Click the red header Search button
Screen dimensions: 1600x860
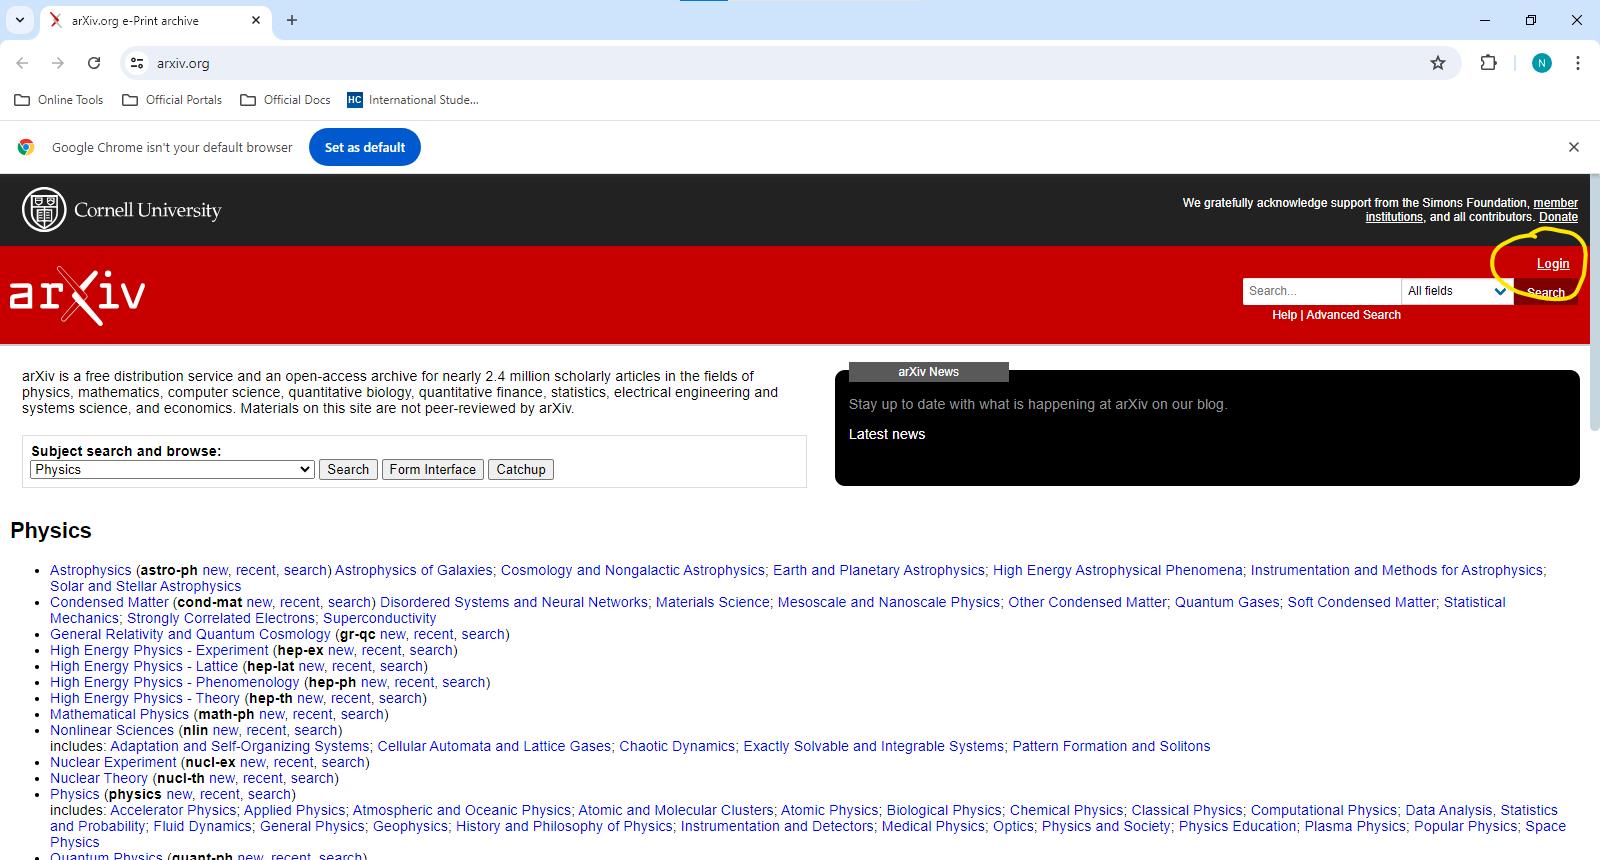[x=1545, y=292]
